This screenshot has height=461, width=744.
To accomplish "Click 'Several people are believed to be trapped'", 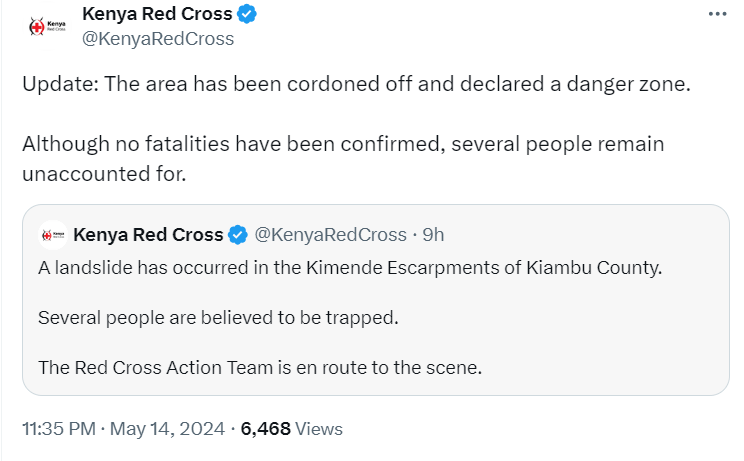I will (x=218, y=318).
